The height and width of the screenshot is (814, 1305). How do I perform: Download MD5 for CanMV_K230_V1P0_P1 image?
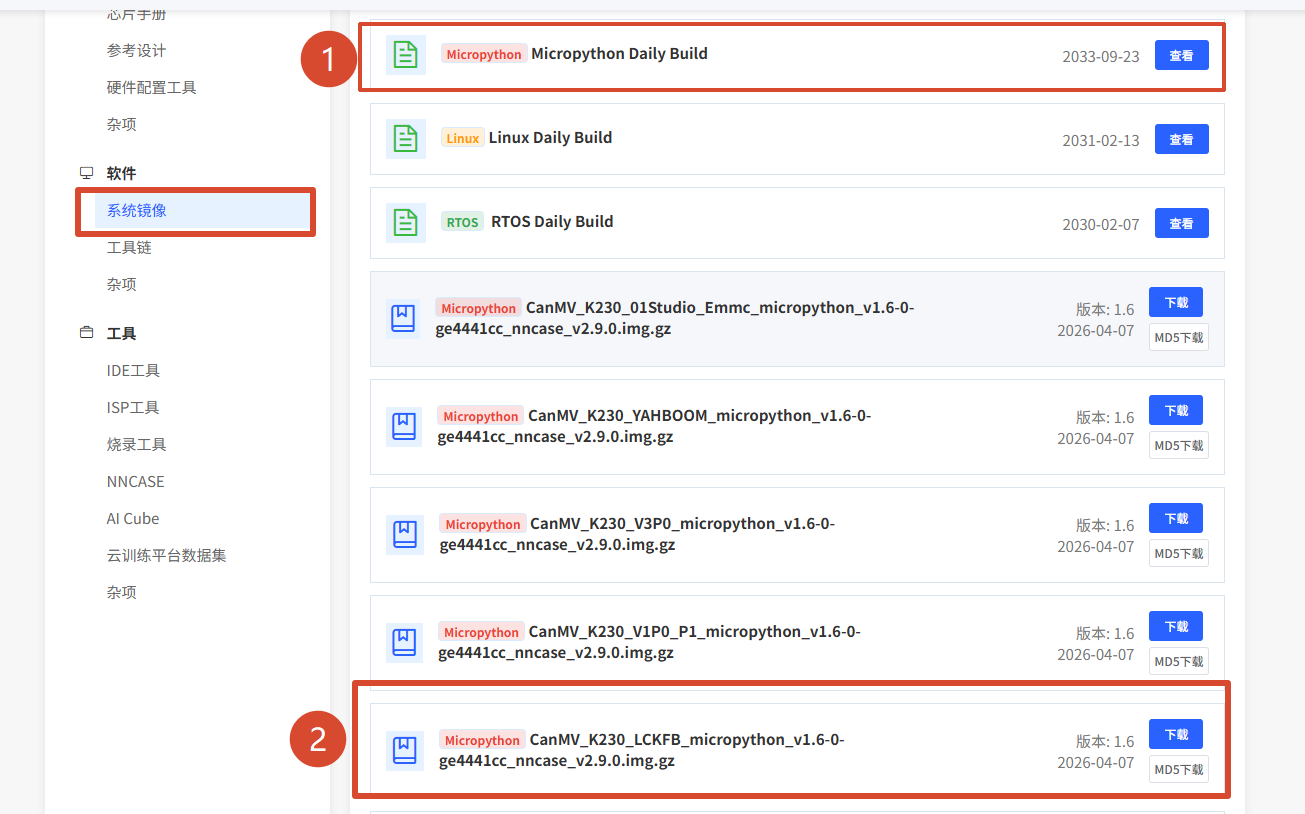click(x=1179, y=661)
